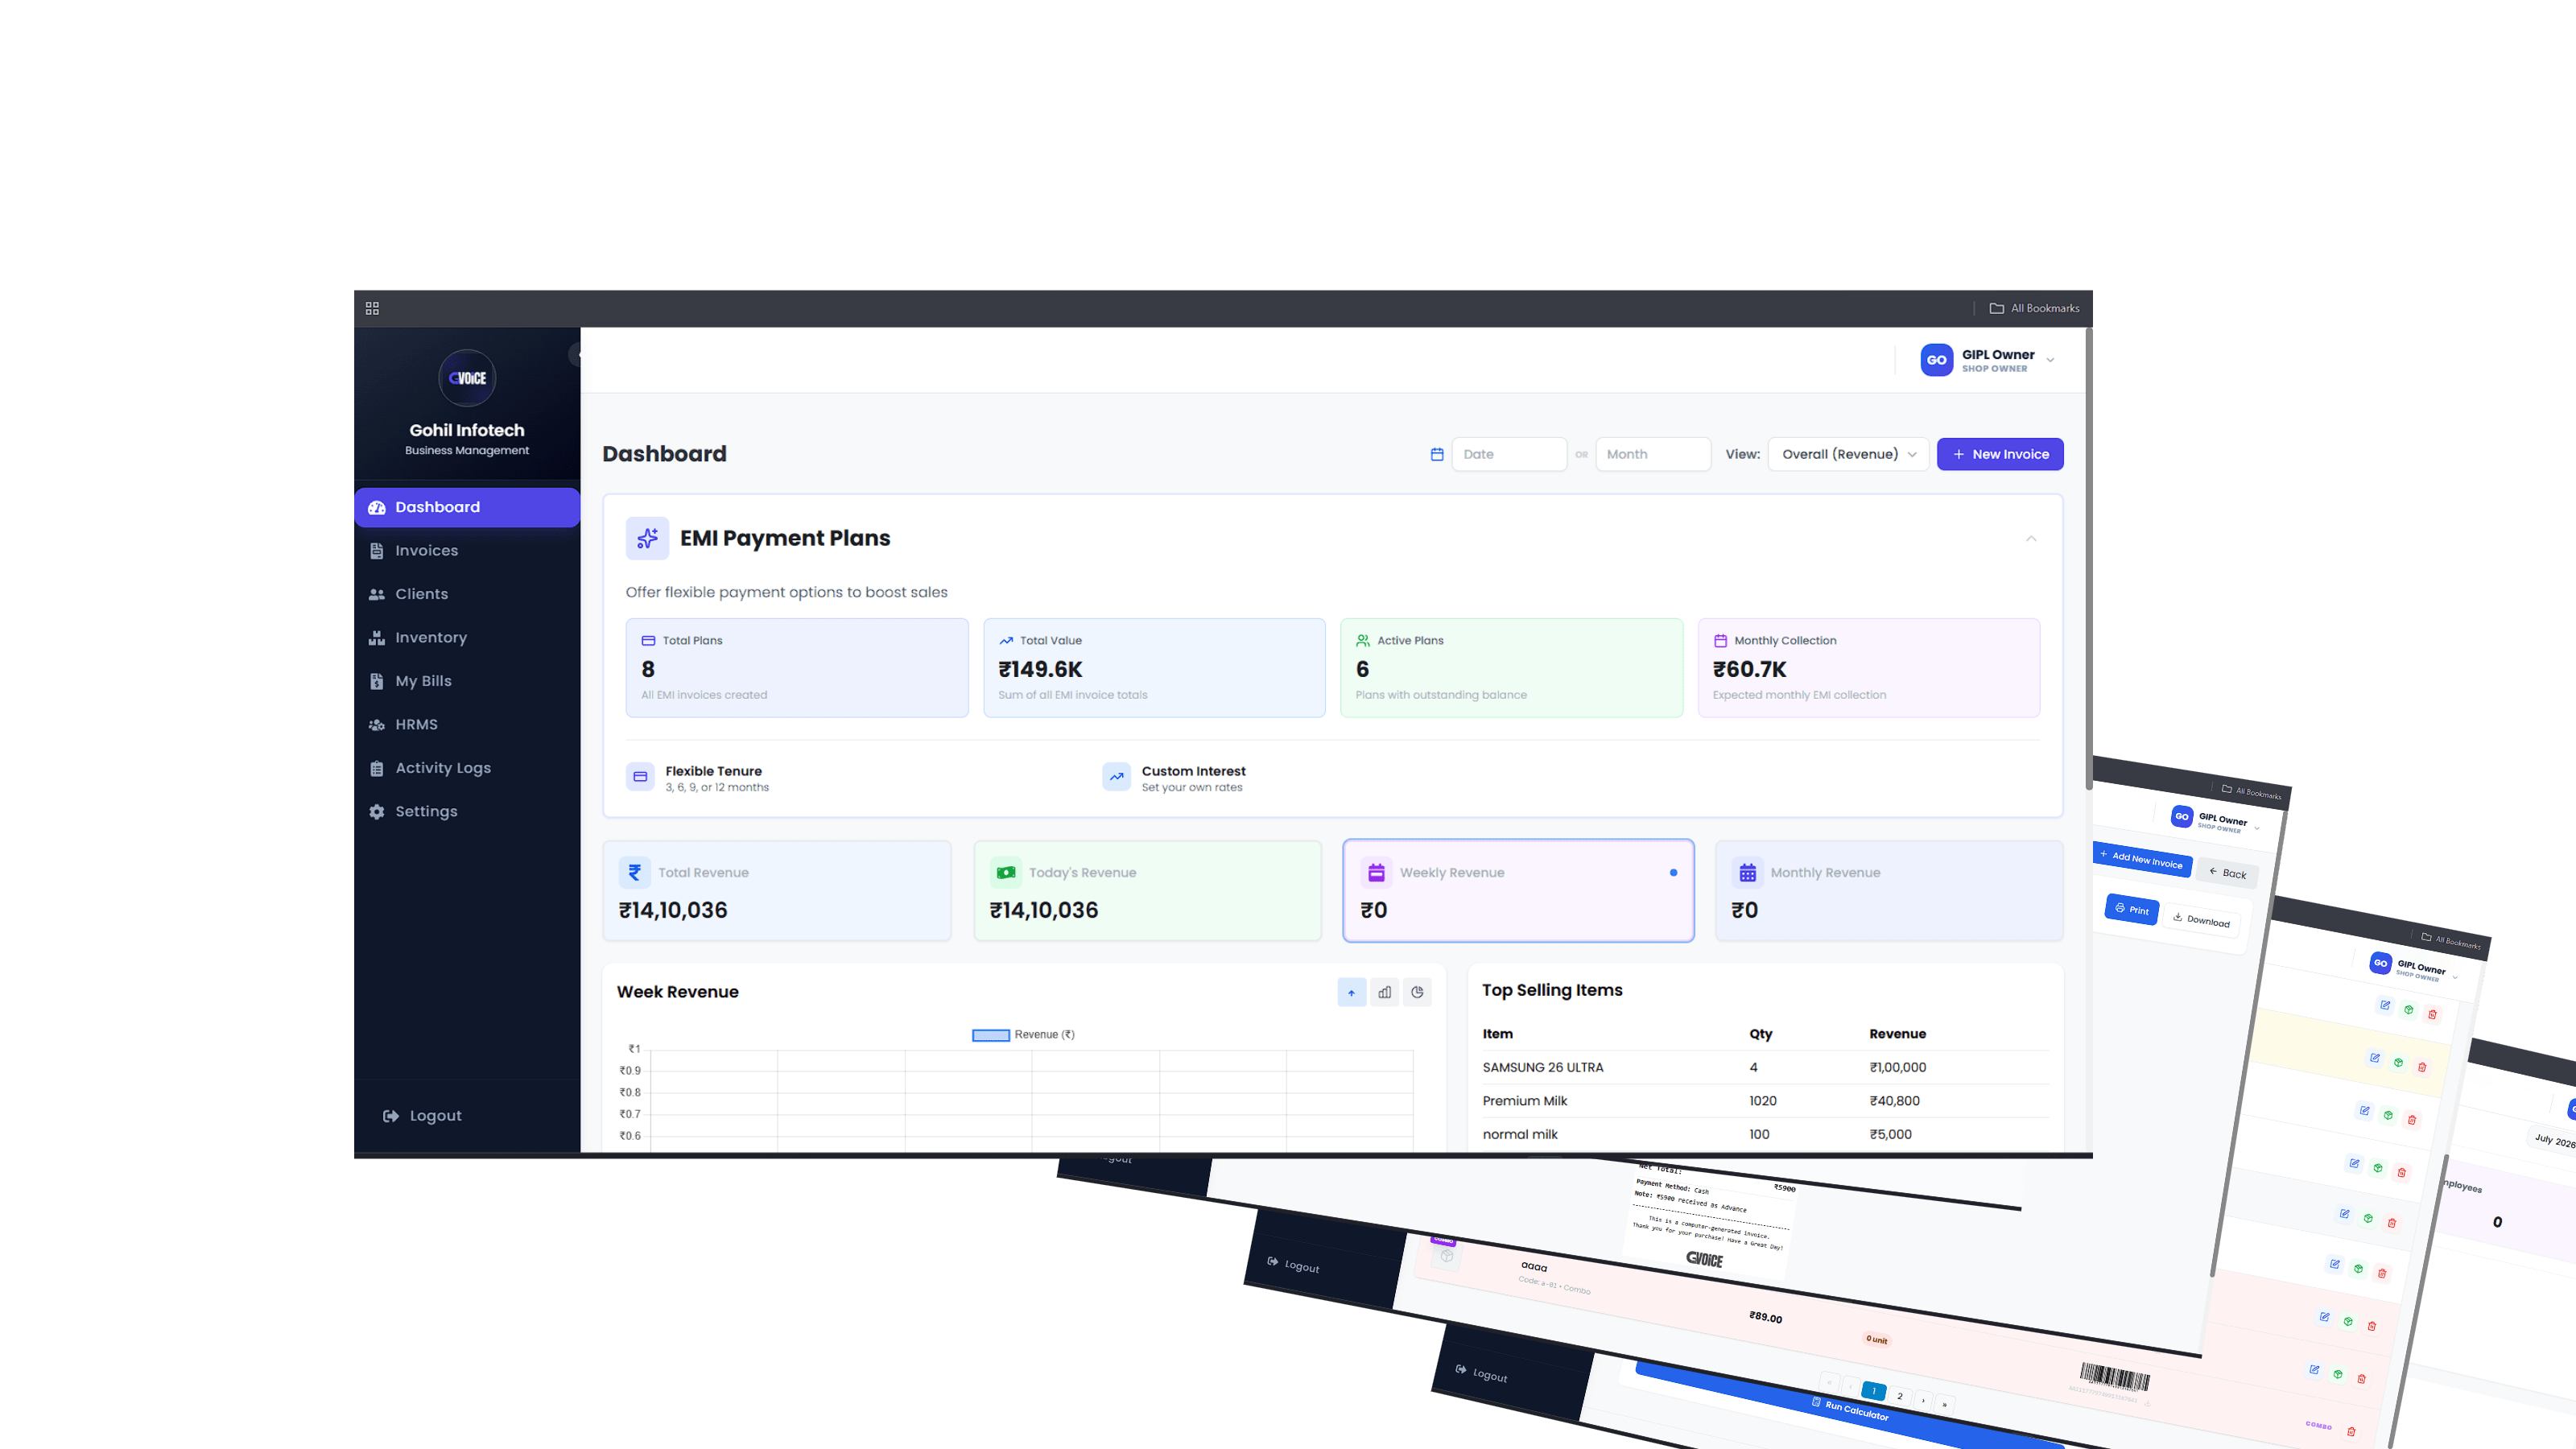Click the Custom Interest trend icon
Image resolution: width=2576 pixels, height=1449 pixels.
tap(1116, 776)
